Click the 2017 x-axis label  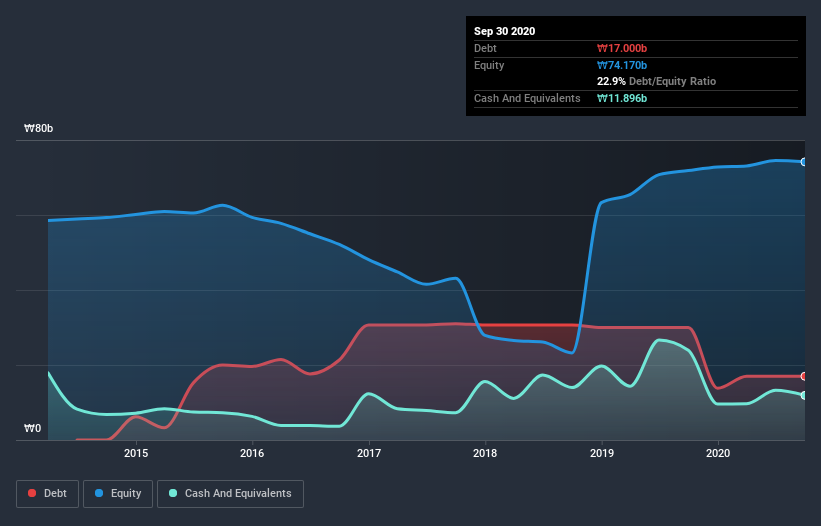point(369,453)
